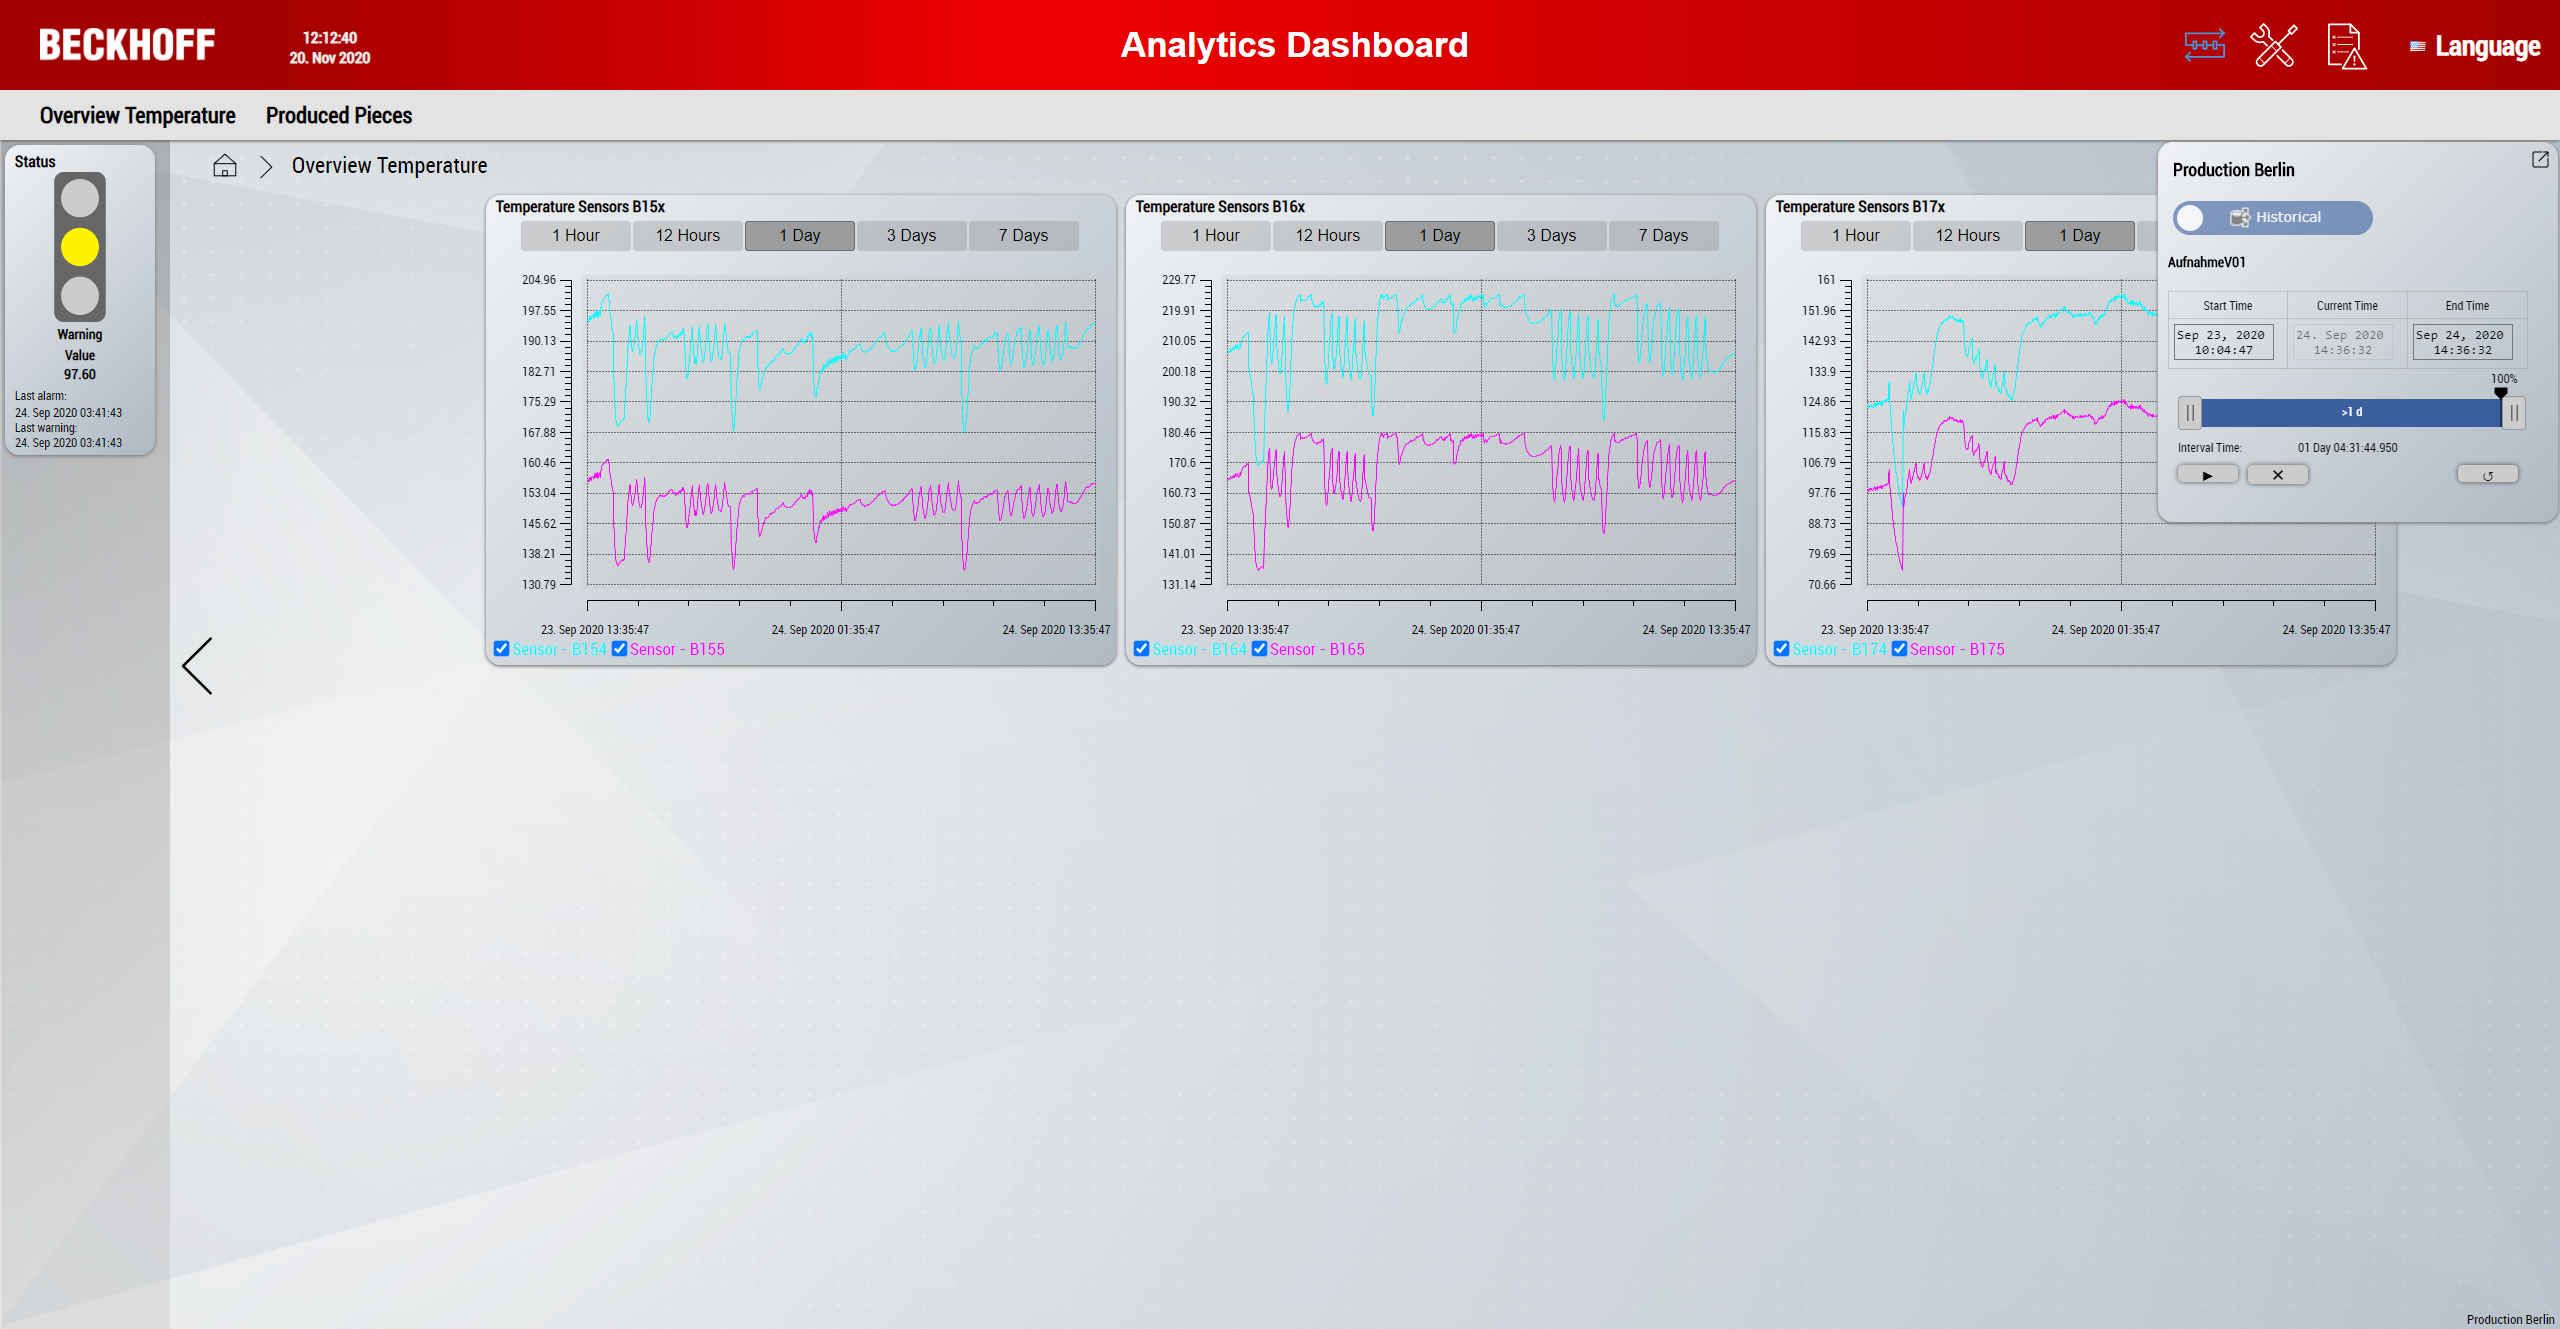Select 3 Days range for B15x sensors
The height and width of the screenshot is (1329, 2560).
coord(912,236)
